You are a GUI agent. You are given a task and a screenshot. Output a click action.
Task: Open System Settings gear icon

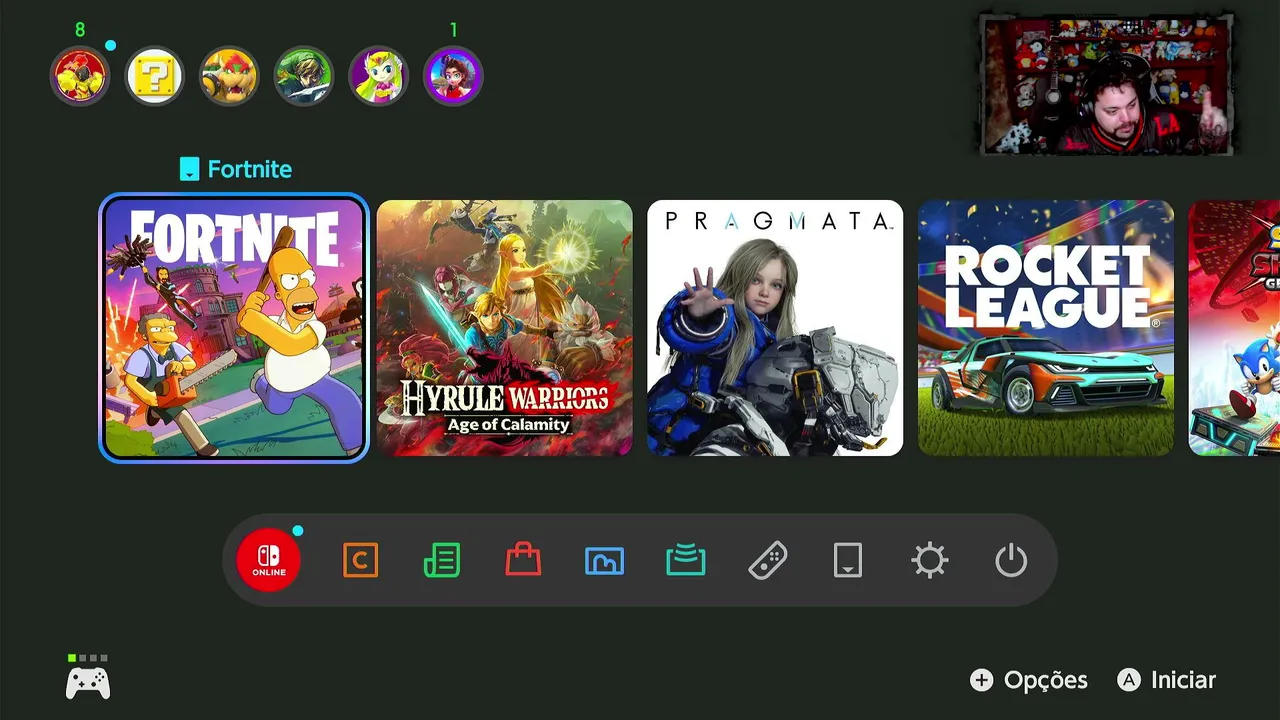click(x=929, y=560)
